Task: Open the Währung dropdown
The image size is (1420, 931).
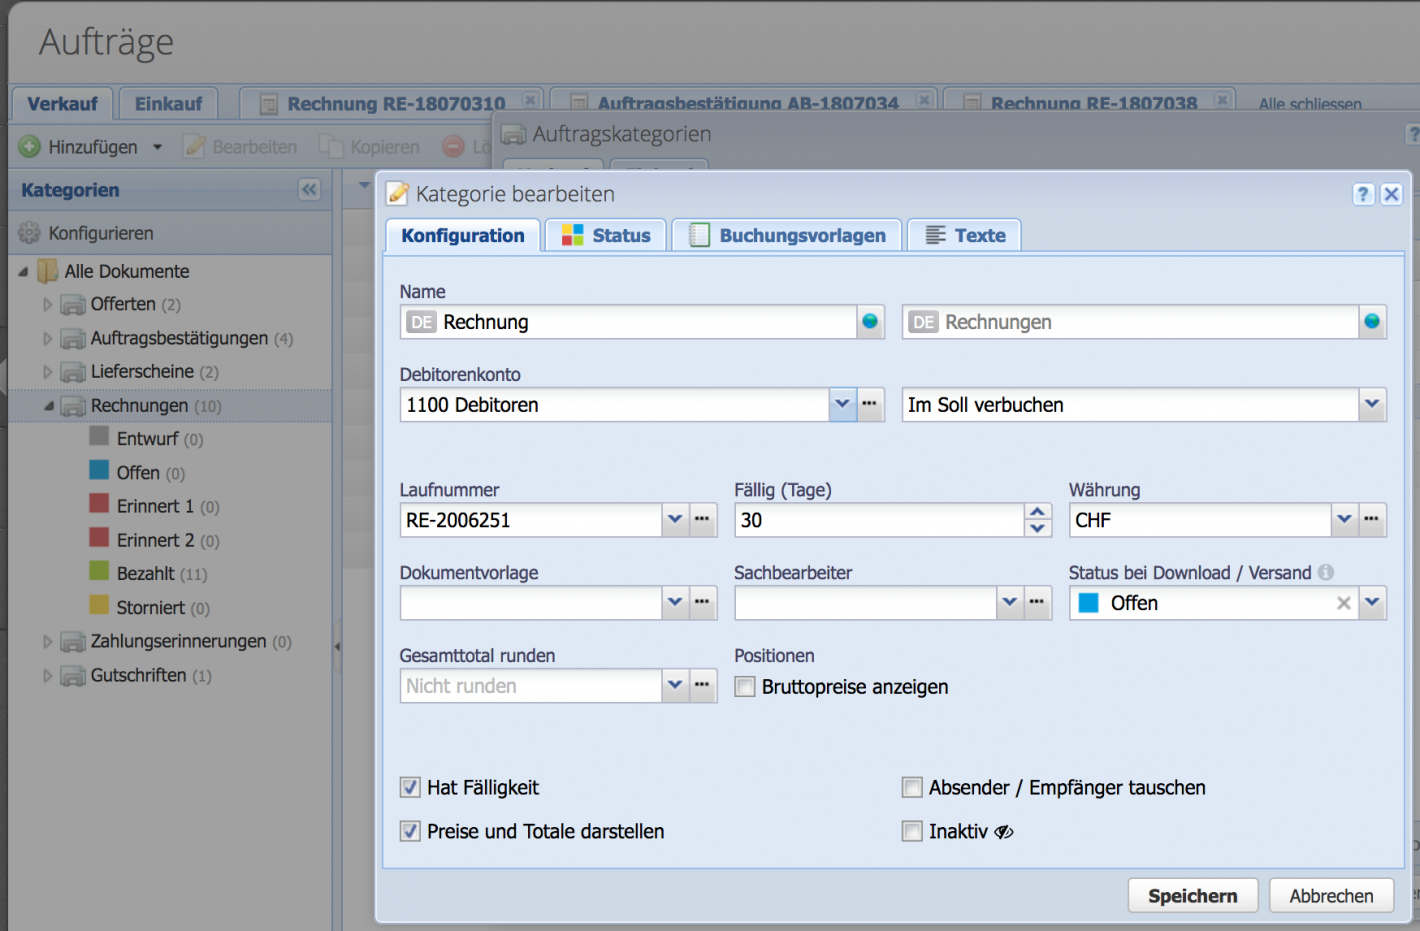Action: click(x=1344, y=520)
